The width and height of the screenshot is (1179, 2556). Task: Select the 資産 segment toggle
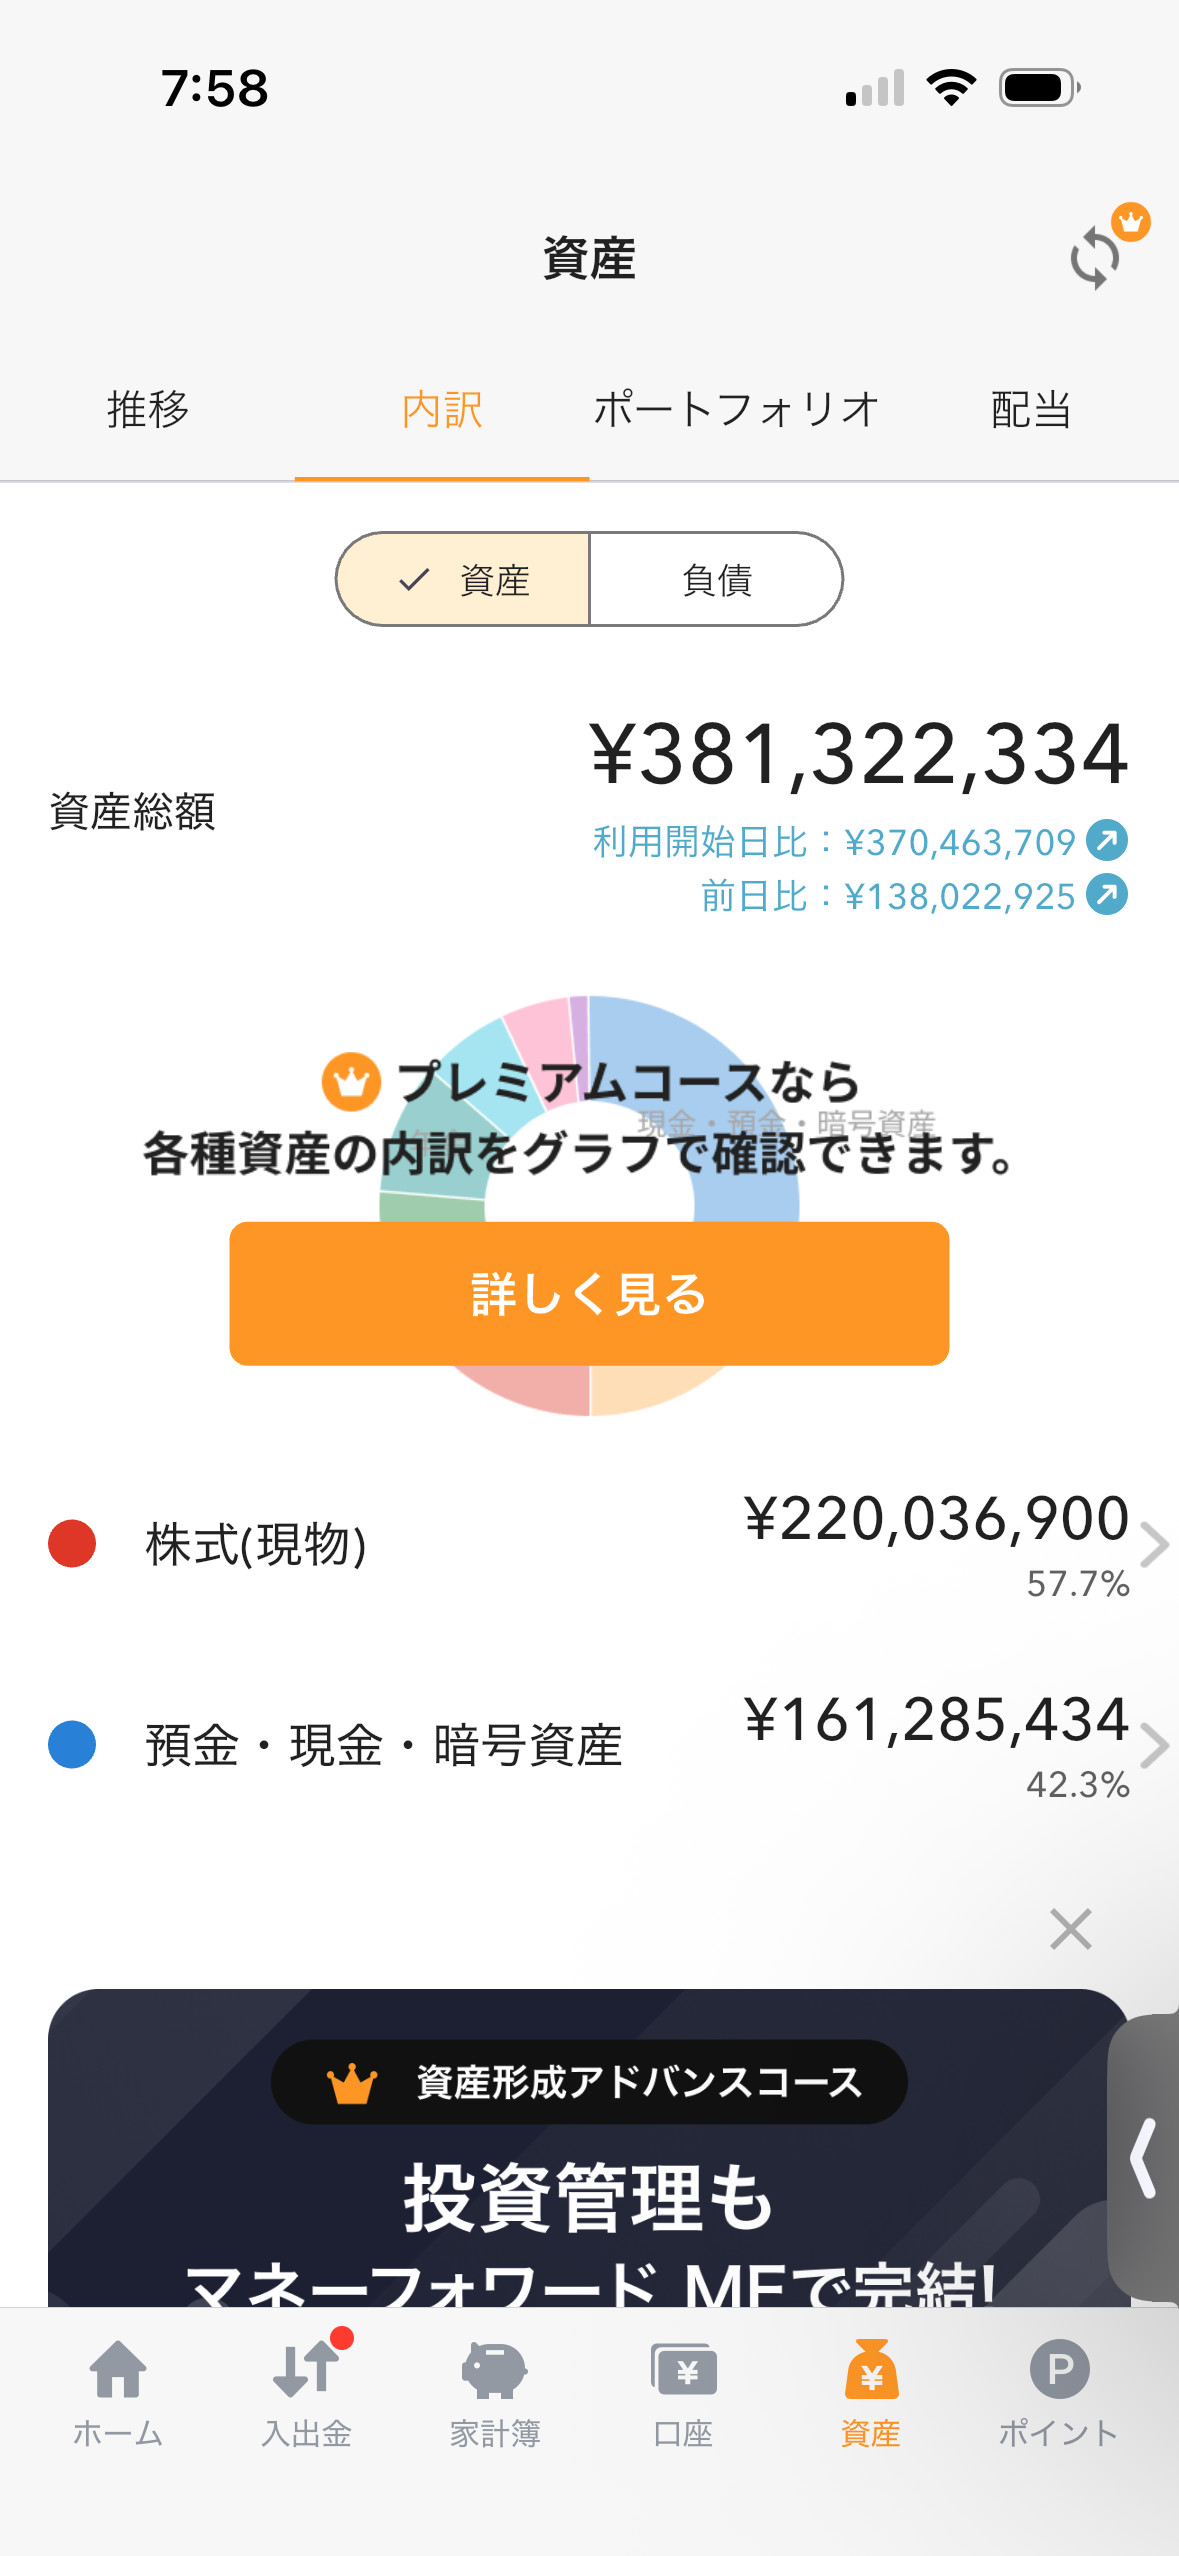[464, 580]
